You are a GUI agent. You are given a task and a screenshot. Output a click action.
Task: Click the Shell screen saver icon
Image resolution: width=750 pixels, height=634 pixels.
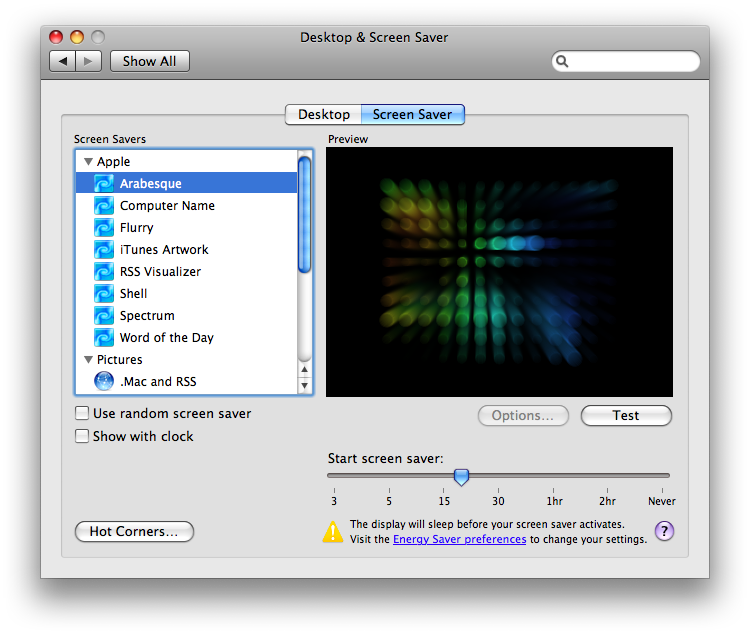pyautogui.click(x=104, y=293)
